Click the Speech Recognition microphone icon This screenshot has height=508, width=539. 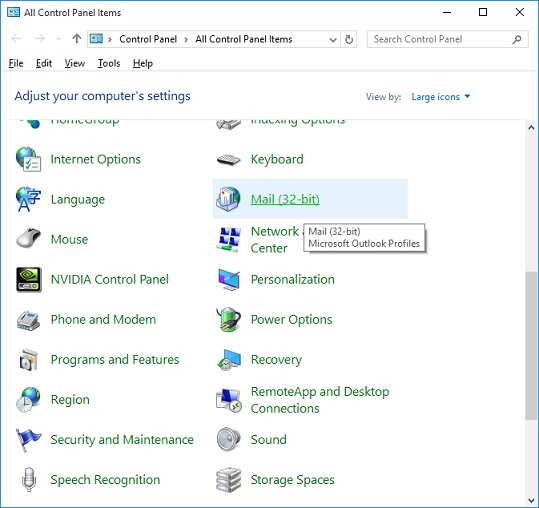pos(29,479)
